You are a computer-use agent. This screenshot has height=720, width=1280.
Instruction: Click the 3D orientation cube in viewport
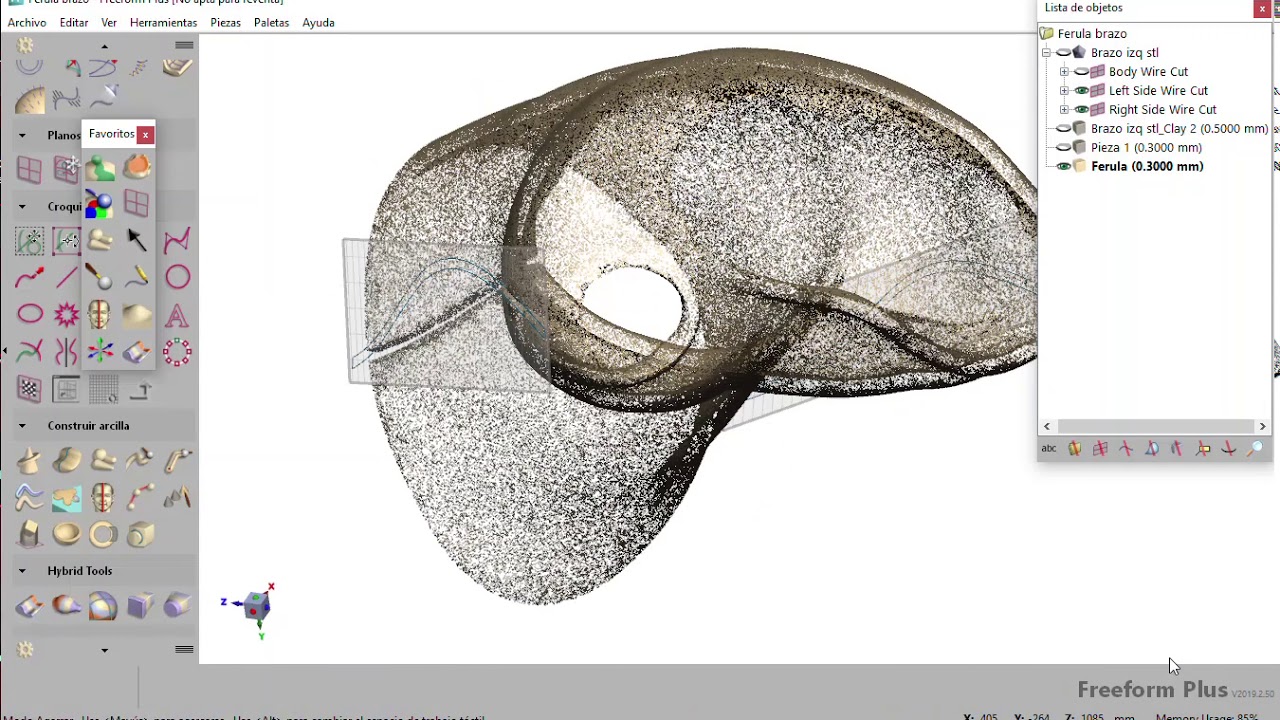pos(257,605)
